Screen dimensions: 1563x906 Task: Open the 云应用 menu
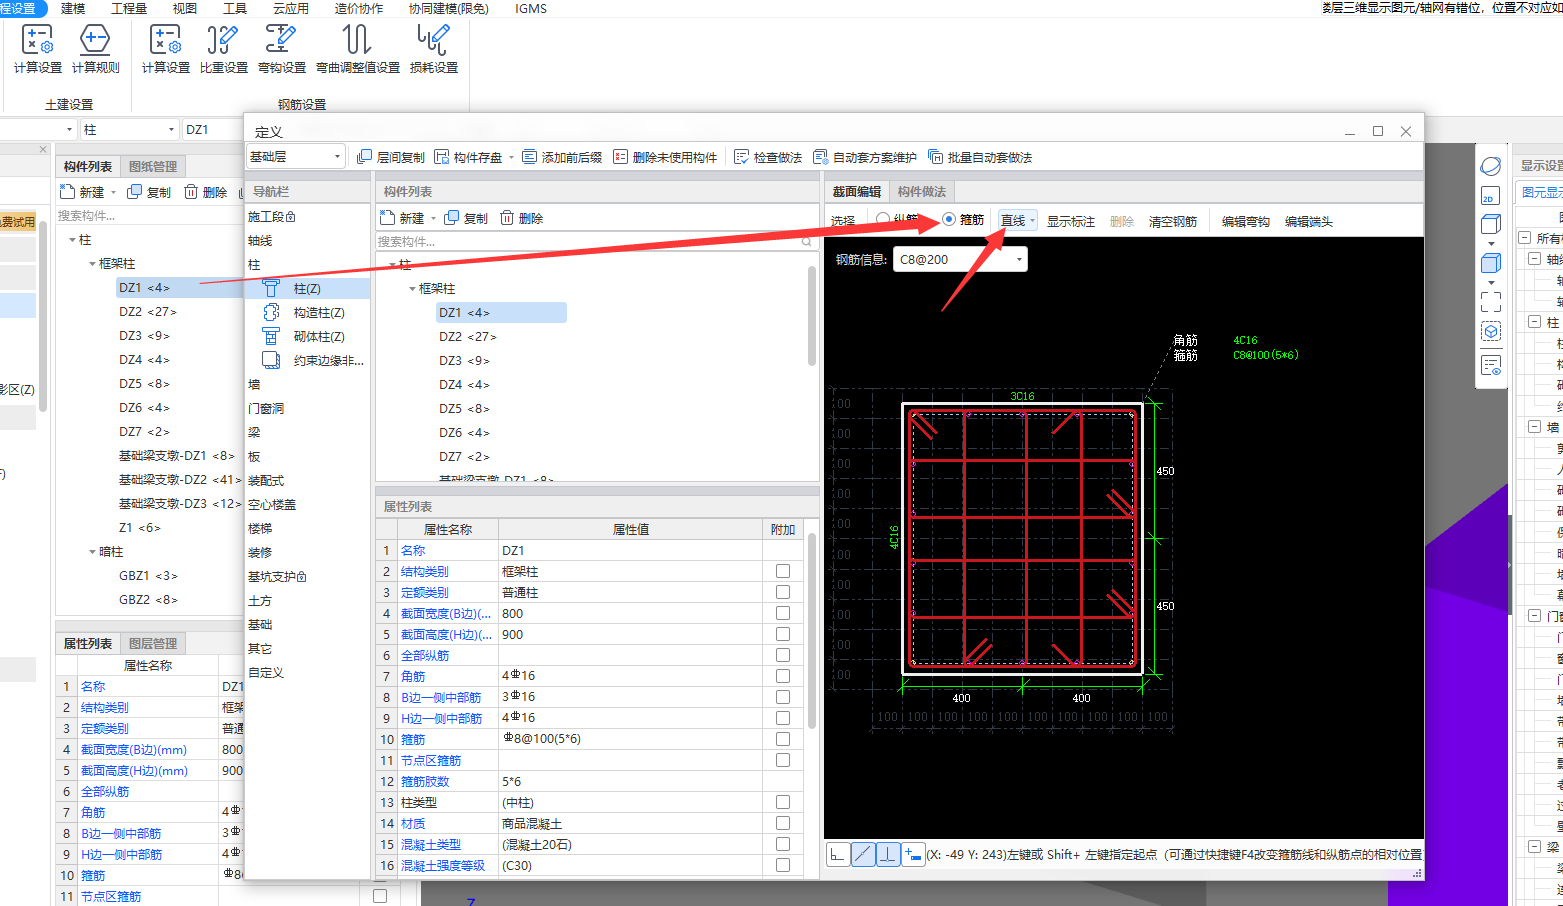pyautogui.click(x=290, y=8)
